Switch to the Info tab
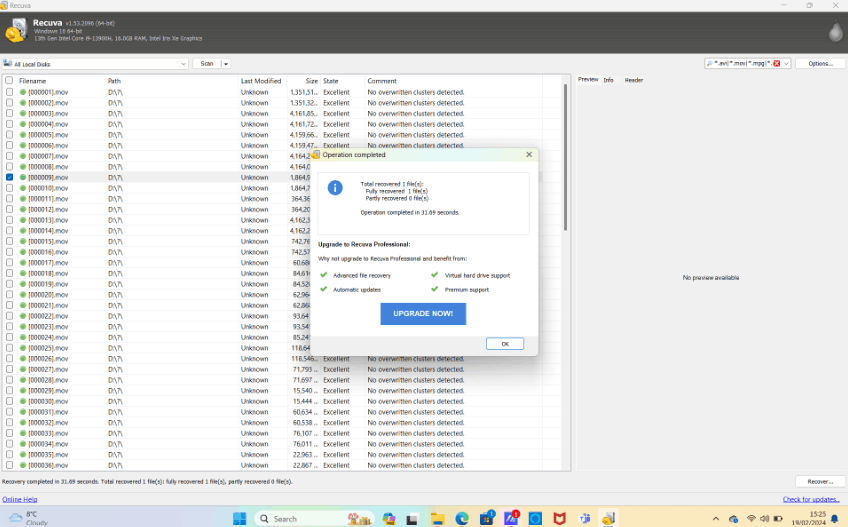 coord(608,80)
